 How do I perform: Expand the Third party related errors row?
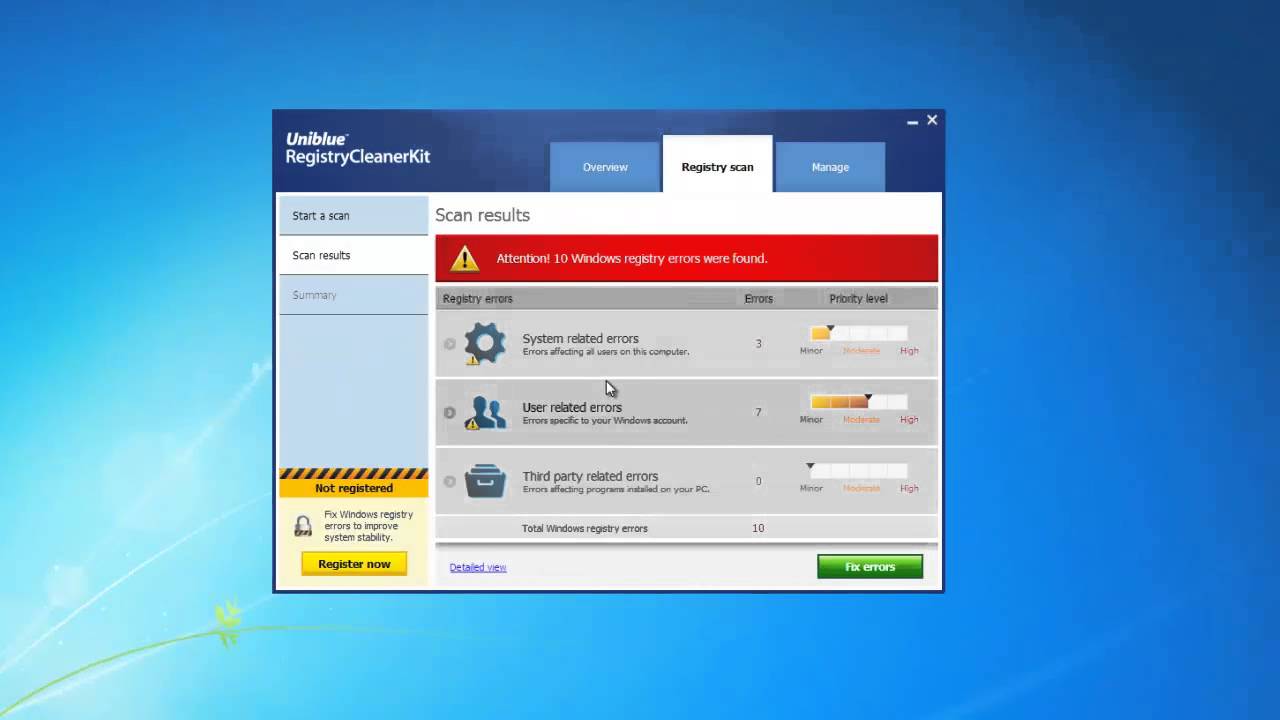pos(450,481)
